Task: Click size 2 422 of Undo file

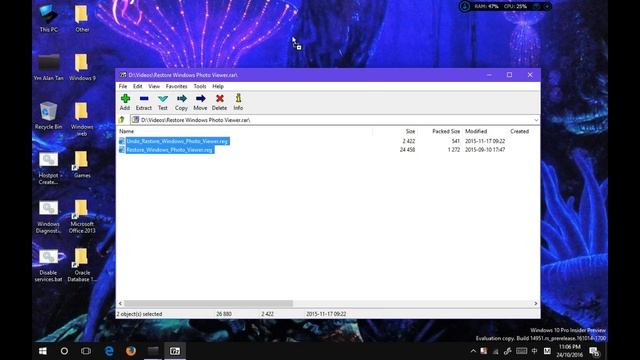Action: [409, 141]
